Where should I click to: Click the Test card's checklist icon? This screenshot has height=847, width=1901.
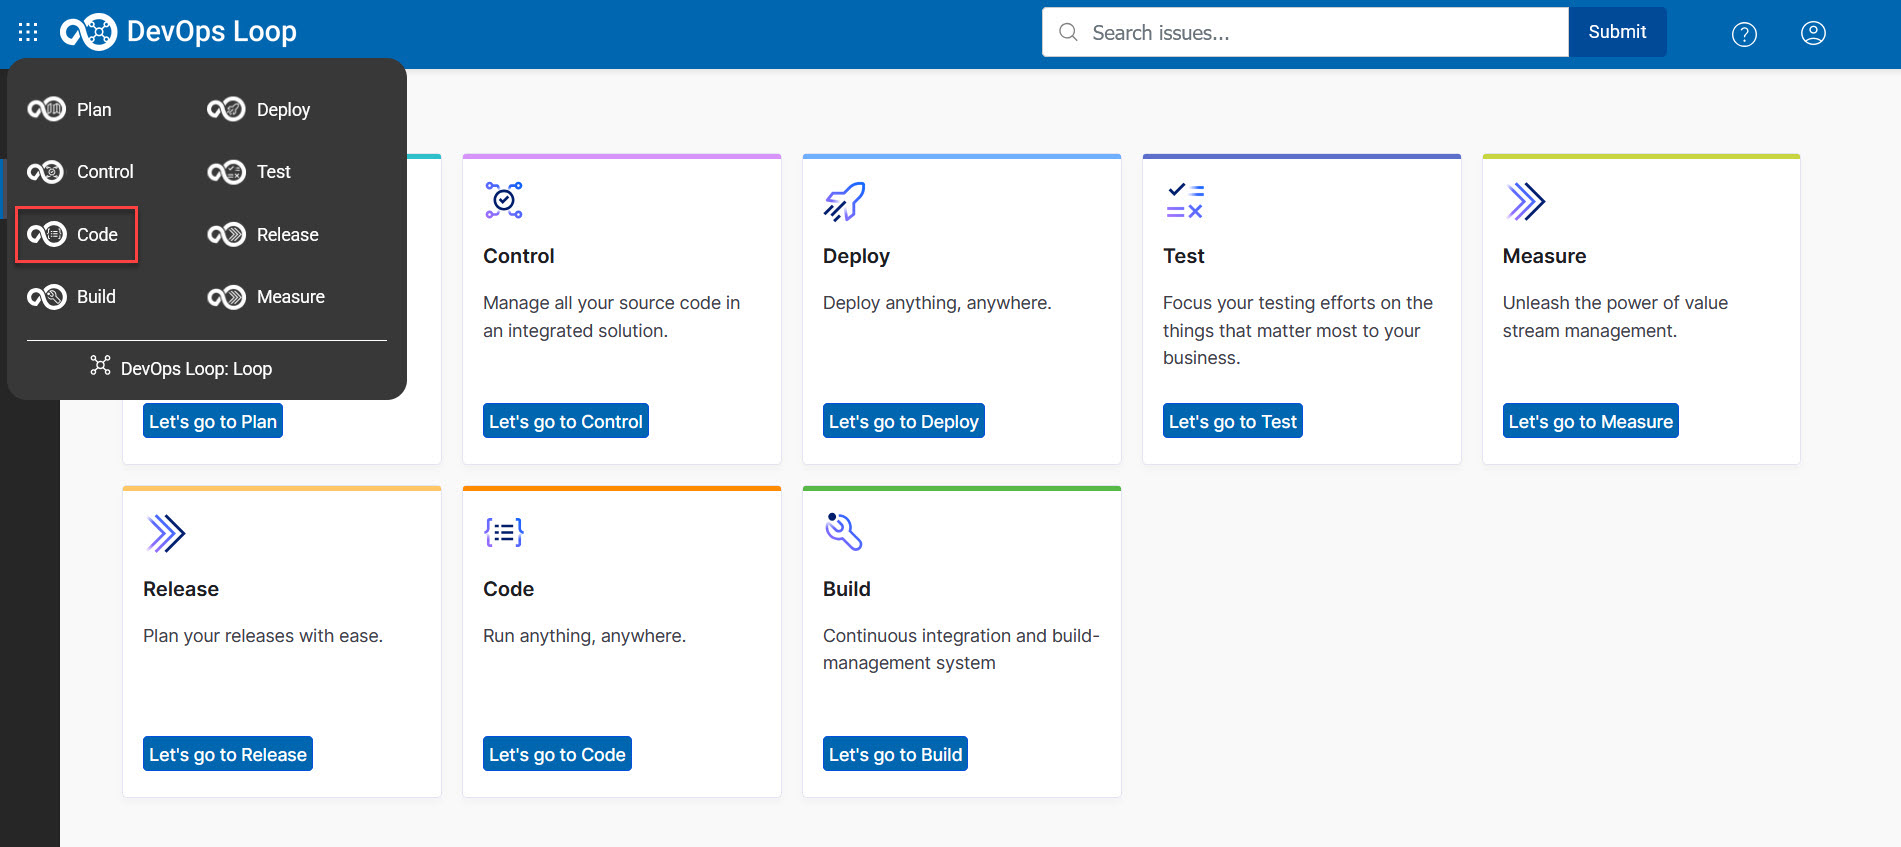coord(1185,201)
